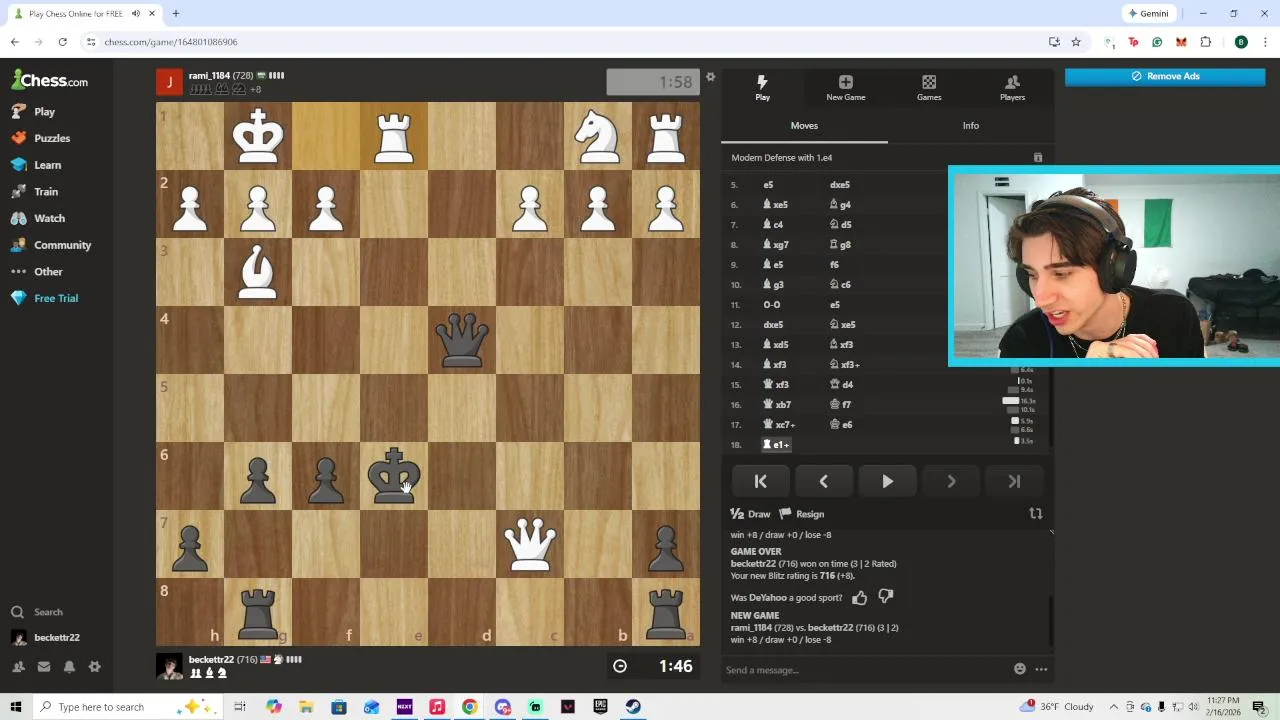The width and height of the screenshot is (1280, 720).
Task: Click the white queen on the board
Action: pyautogui.click(x=530, y=544)
